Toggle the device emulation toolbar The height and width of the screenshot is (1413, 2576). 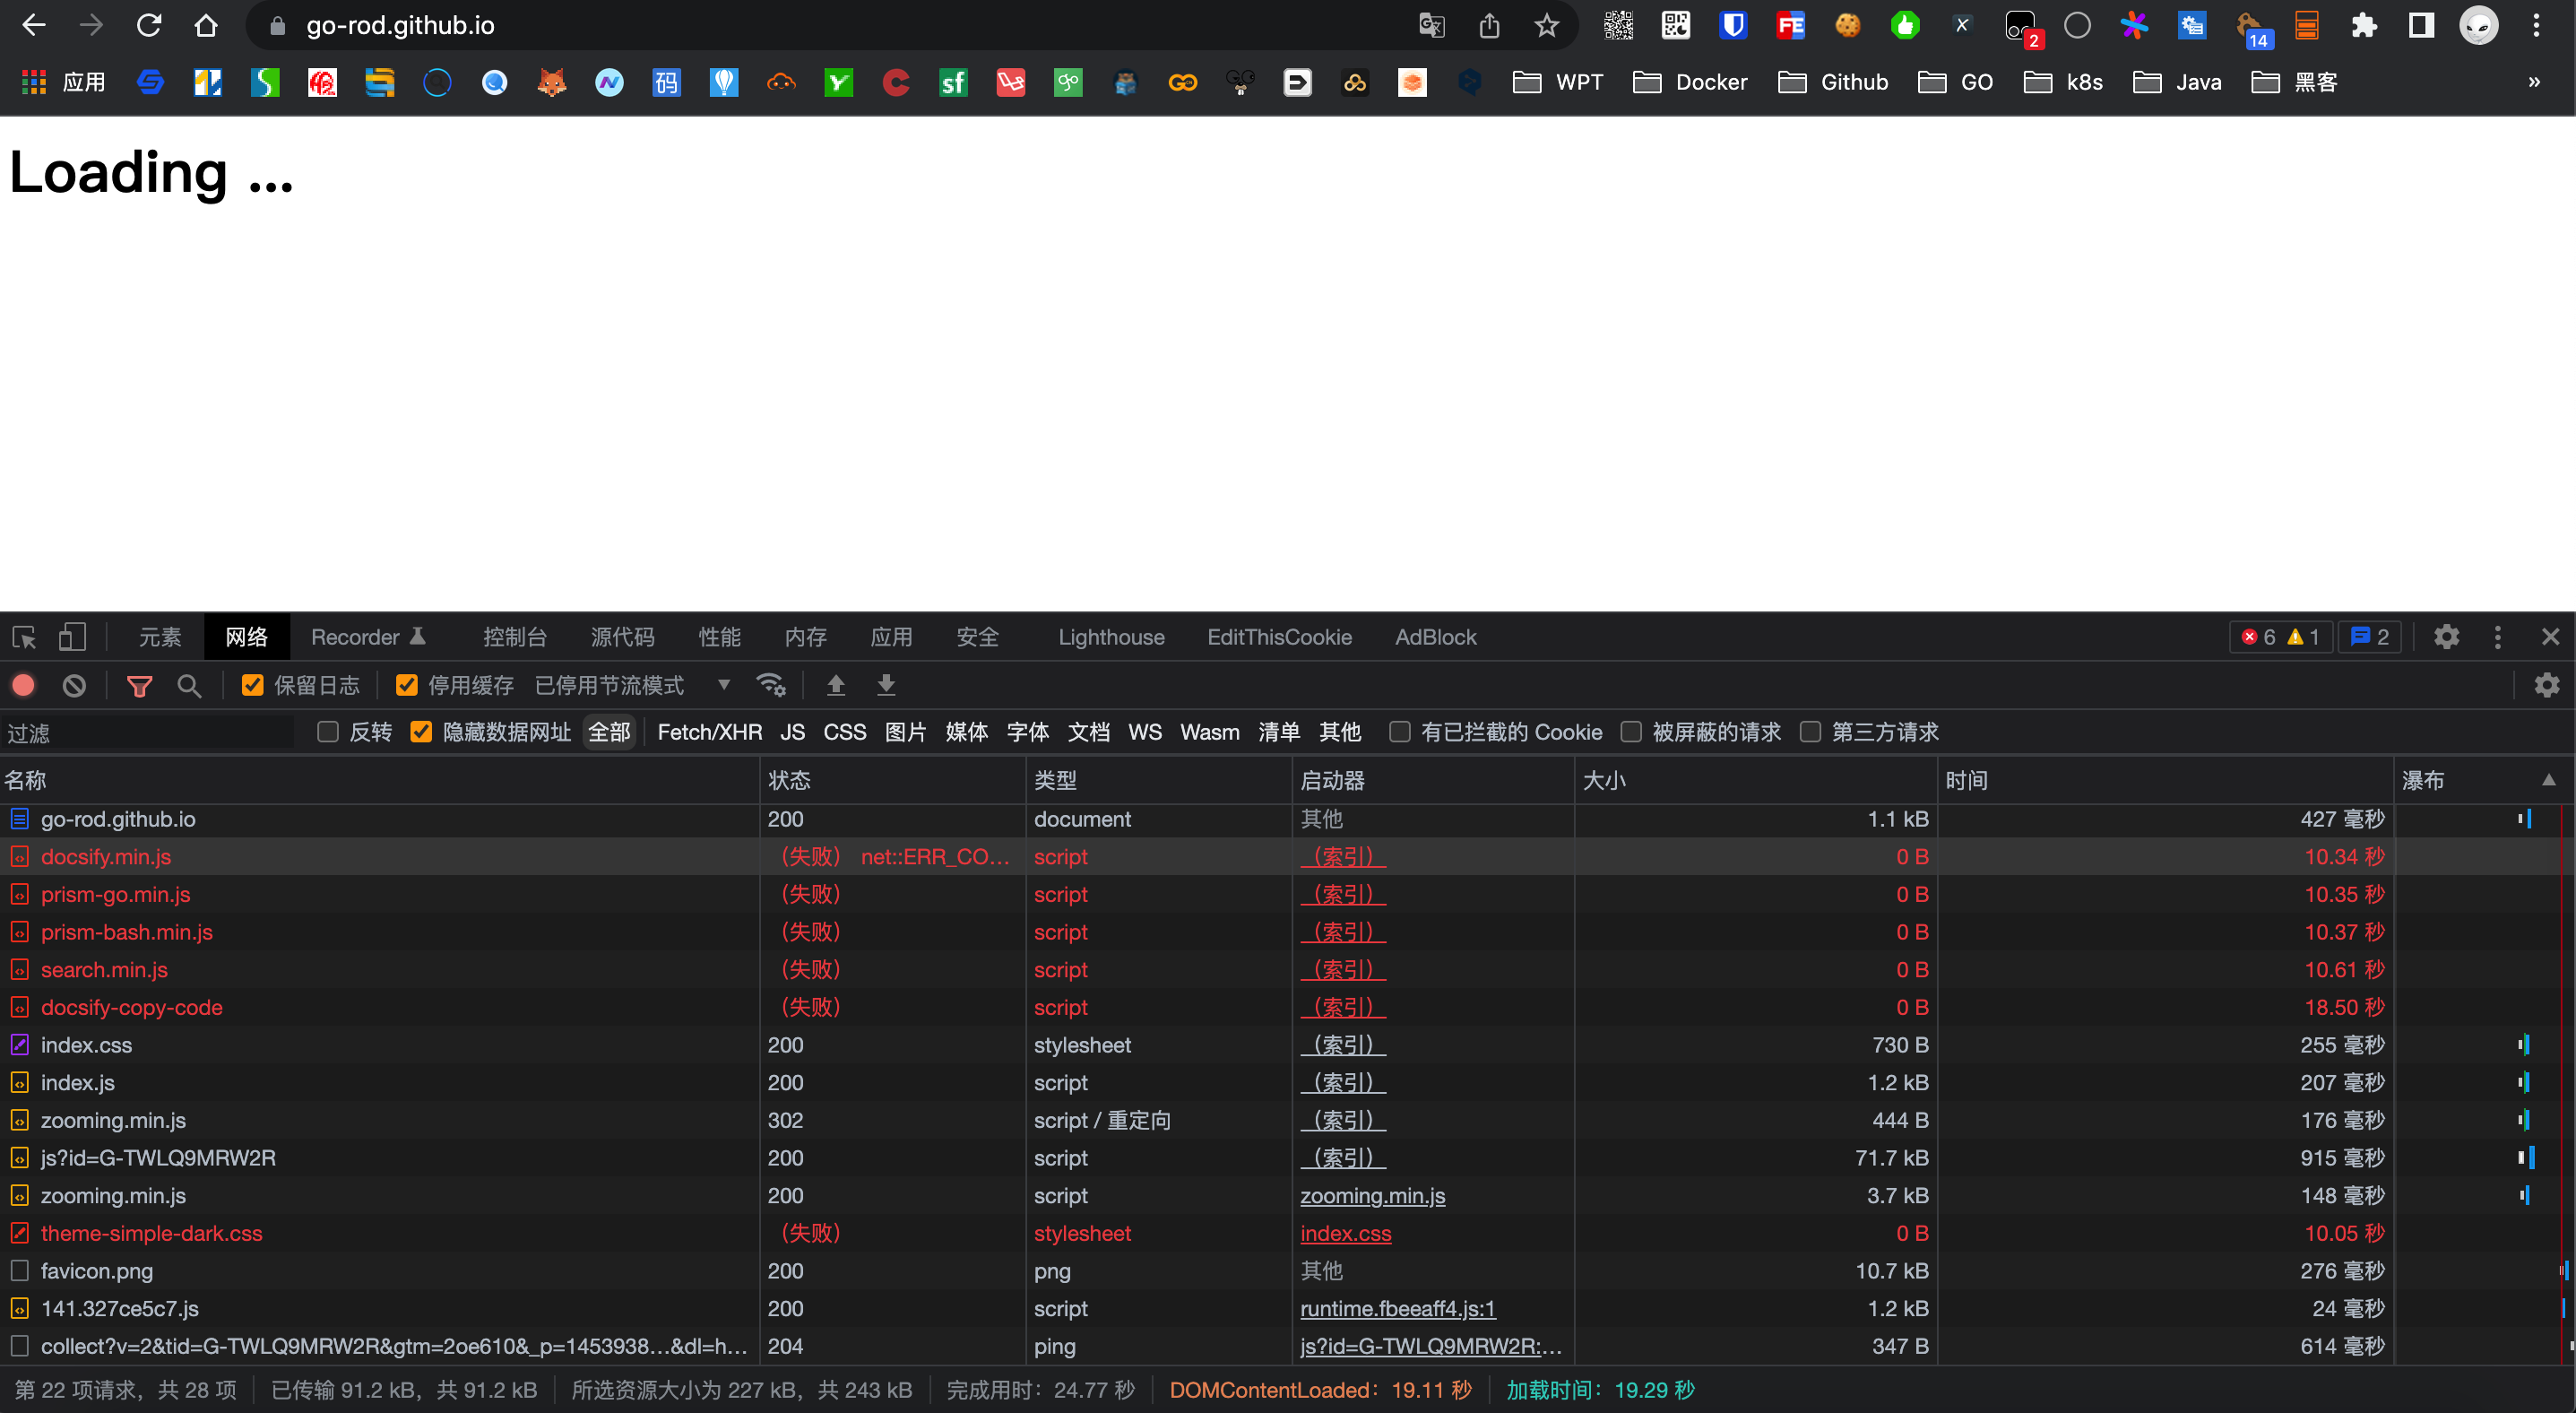click(71, 637)
